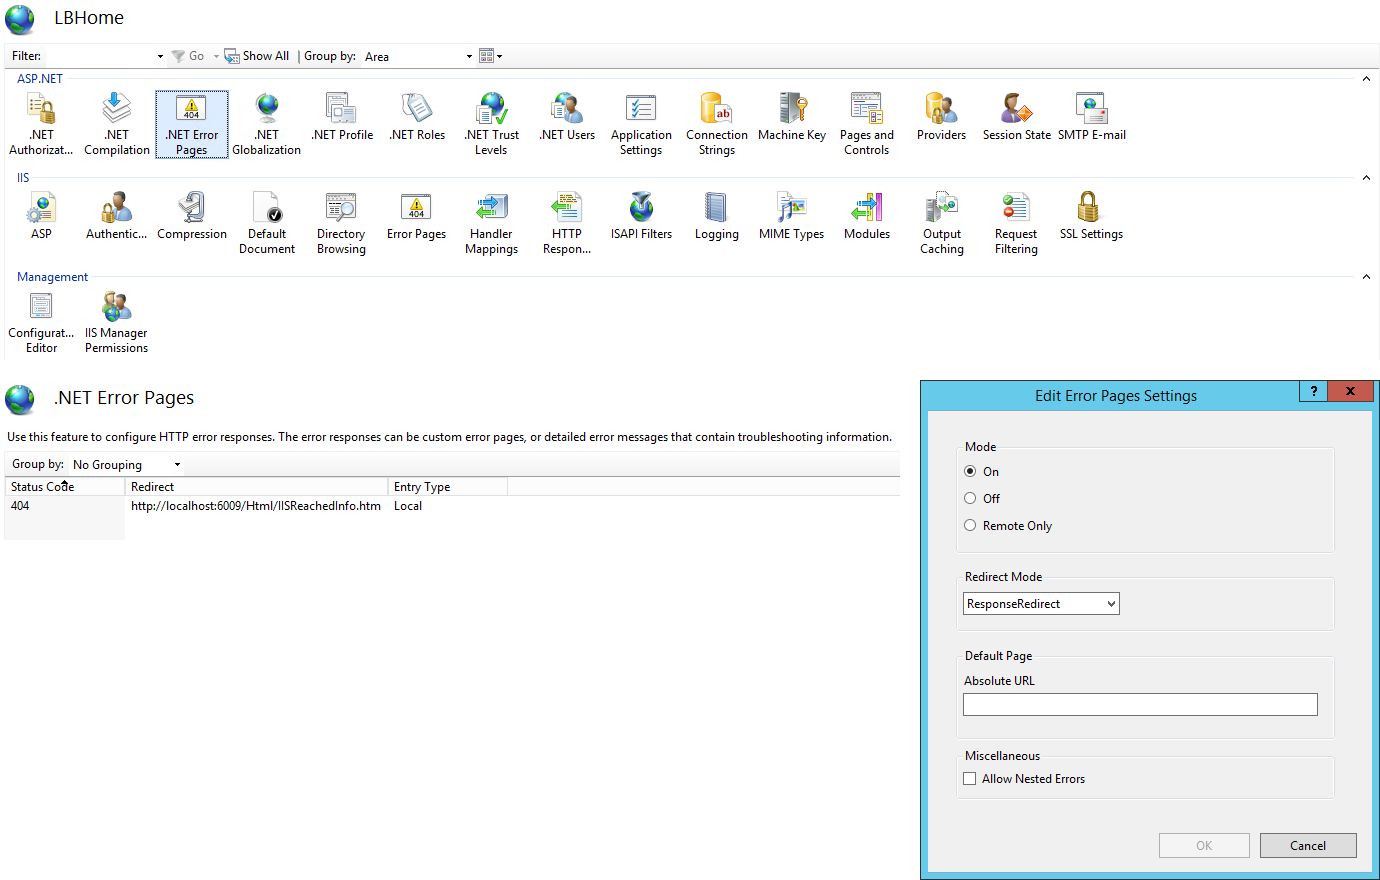Open Request Filtering feature

coord(1017,223)
